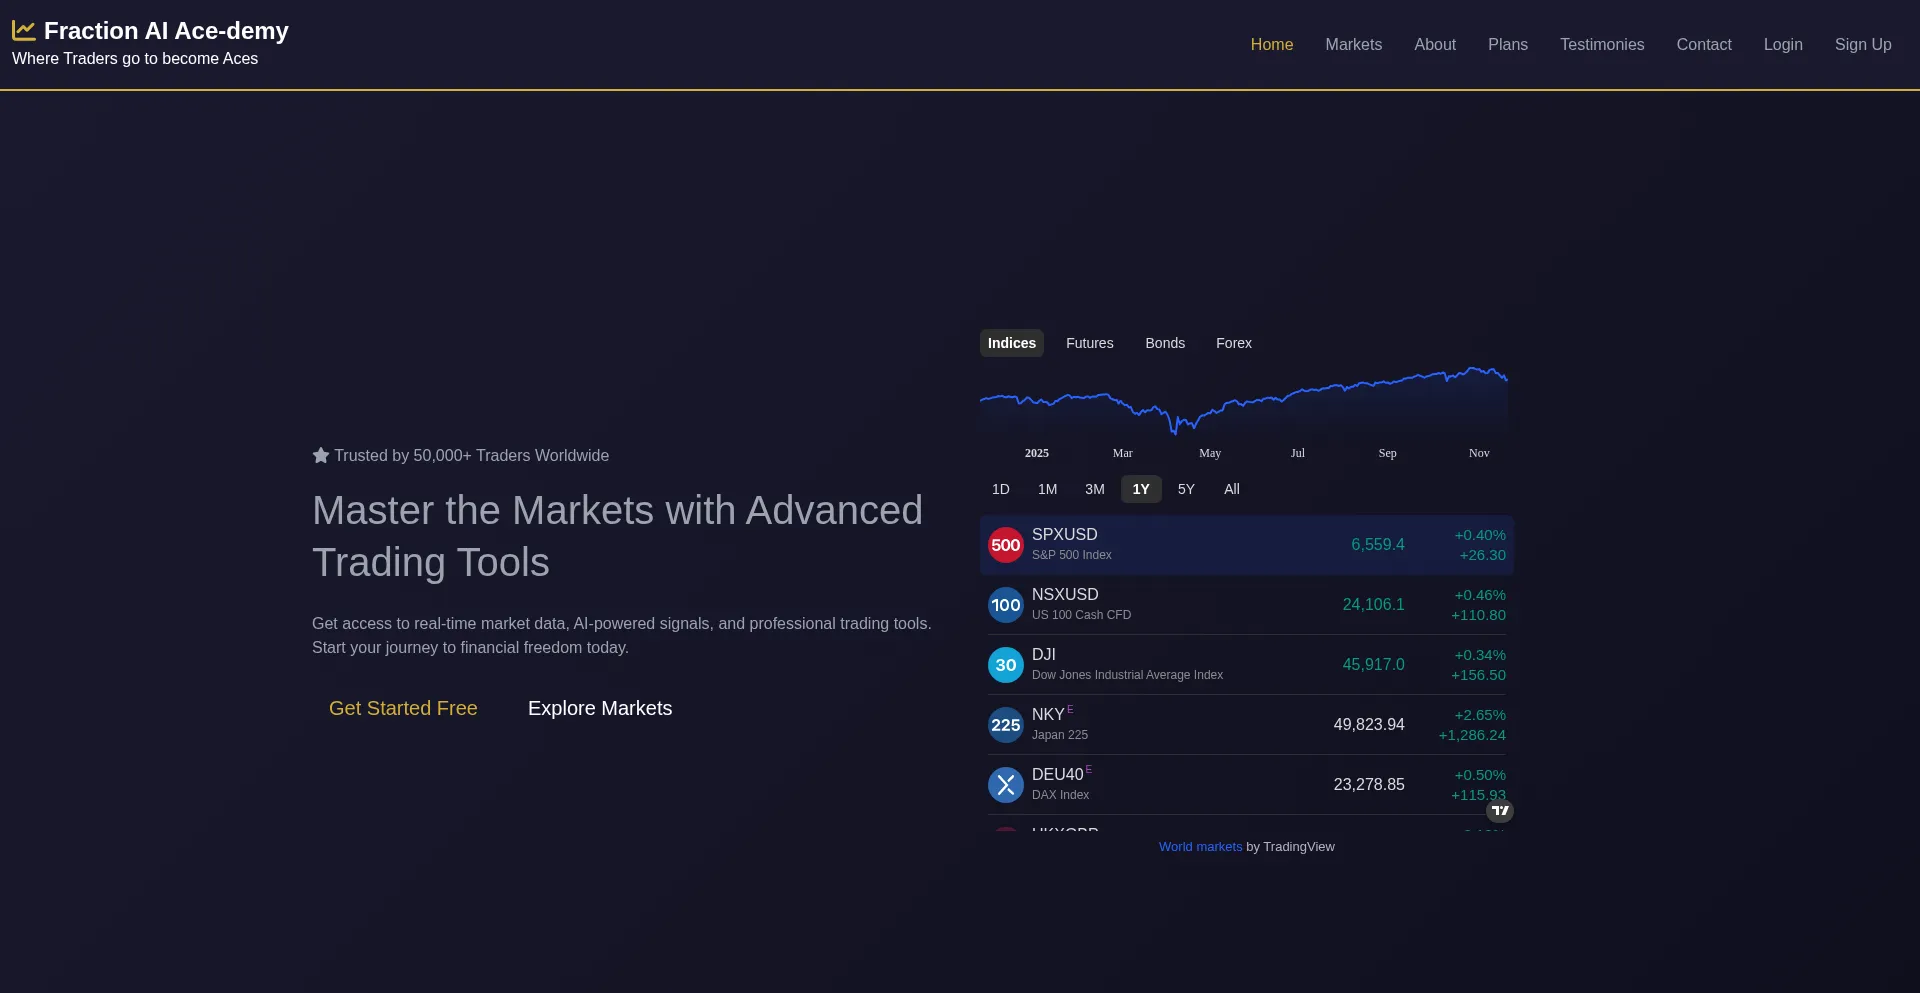Go to Plans in top navigation
The height and width of the screenshot is (993, 1920).
[1507, 45]
